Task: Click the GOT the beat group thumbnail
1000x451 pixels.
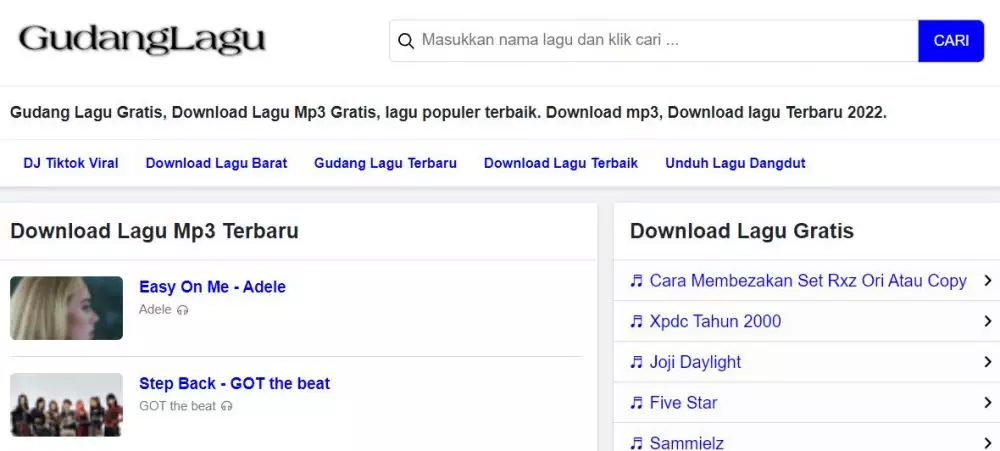Action: [66, 404]
